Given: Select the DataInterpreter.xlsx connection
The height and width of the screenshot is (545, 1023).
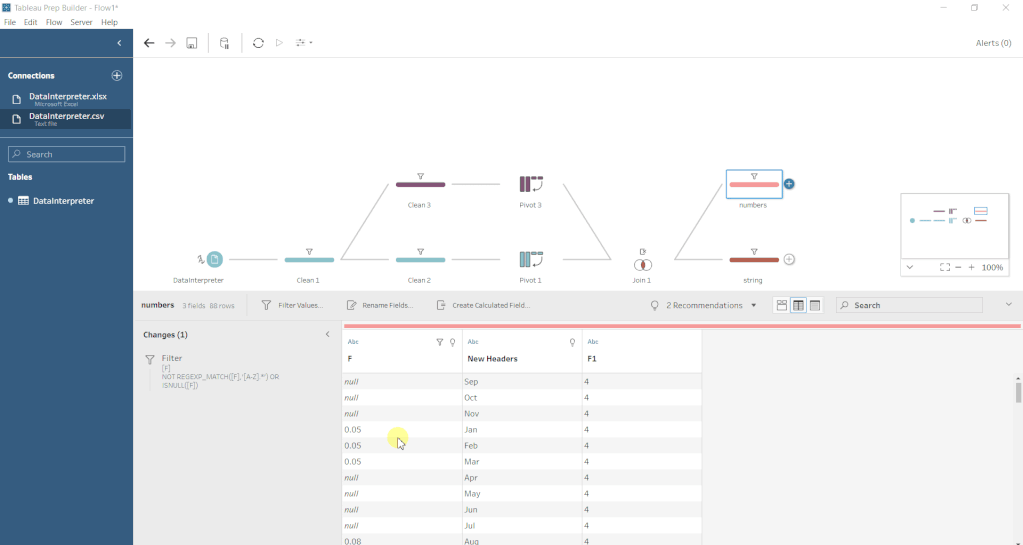Looking at the screenshot, I should (66, 99).
